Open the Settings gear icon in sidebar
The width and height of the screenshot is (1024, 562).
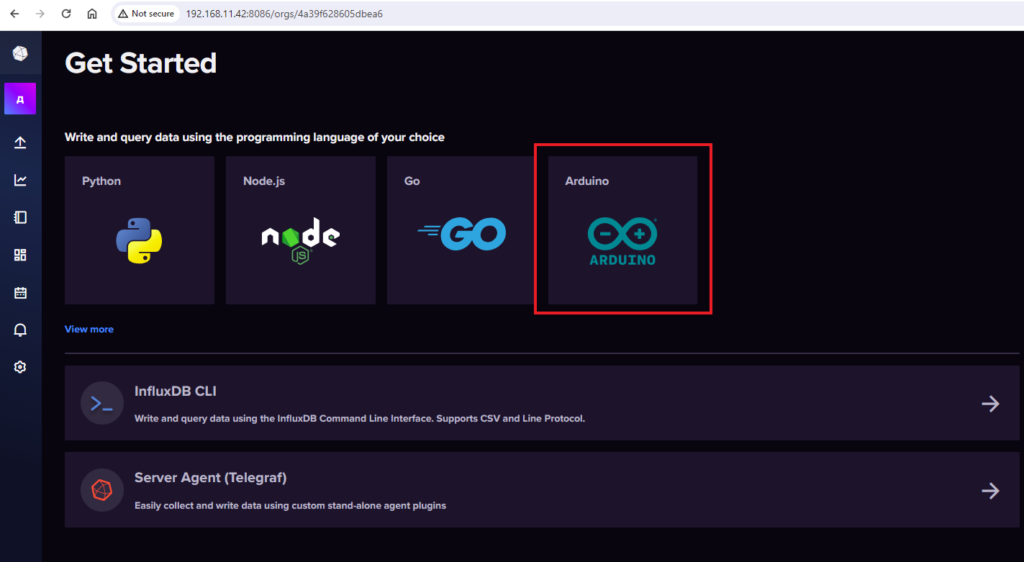pos(20,367)
